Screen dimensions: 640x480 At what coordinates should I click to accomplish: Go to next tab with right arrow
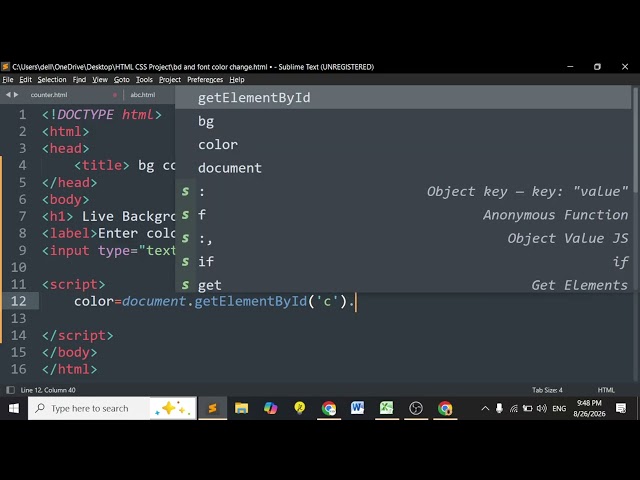tap(16, 95)
